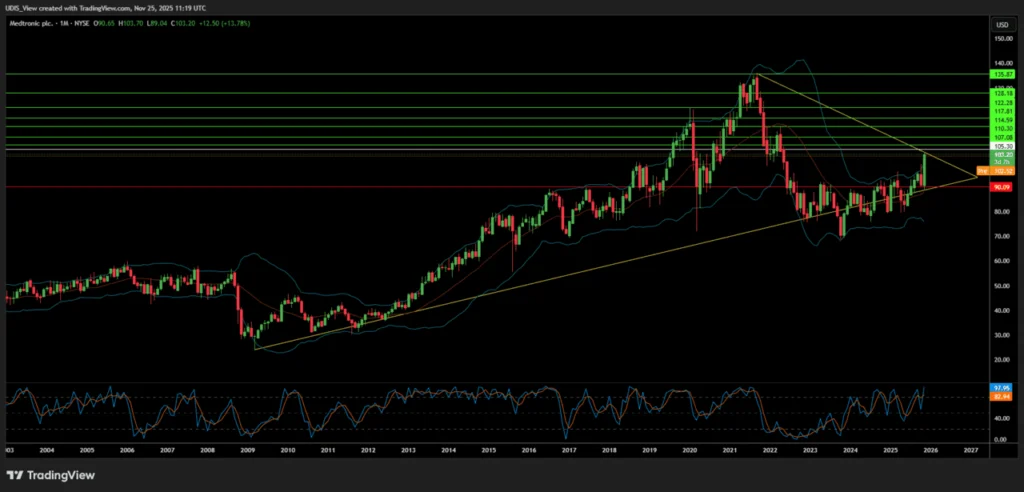Click the orange Pre 102.52 price label
The image size is (1024, 492).
click(995, 170)
